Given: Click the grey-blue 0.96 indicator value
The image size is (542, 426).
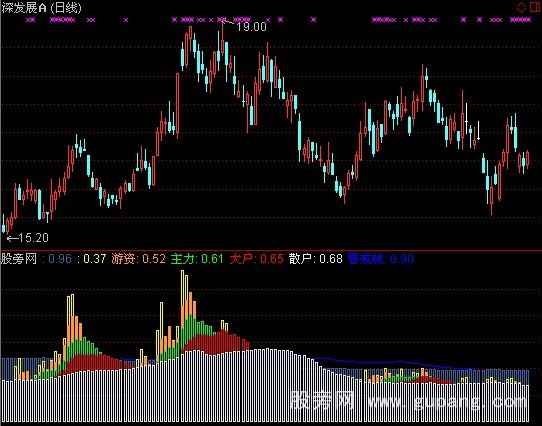Looking at the screenshot, I should 60,259.
